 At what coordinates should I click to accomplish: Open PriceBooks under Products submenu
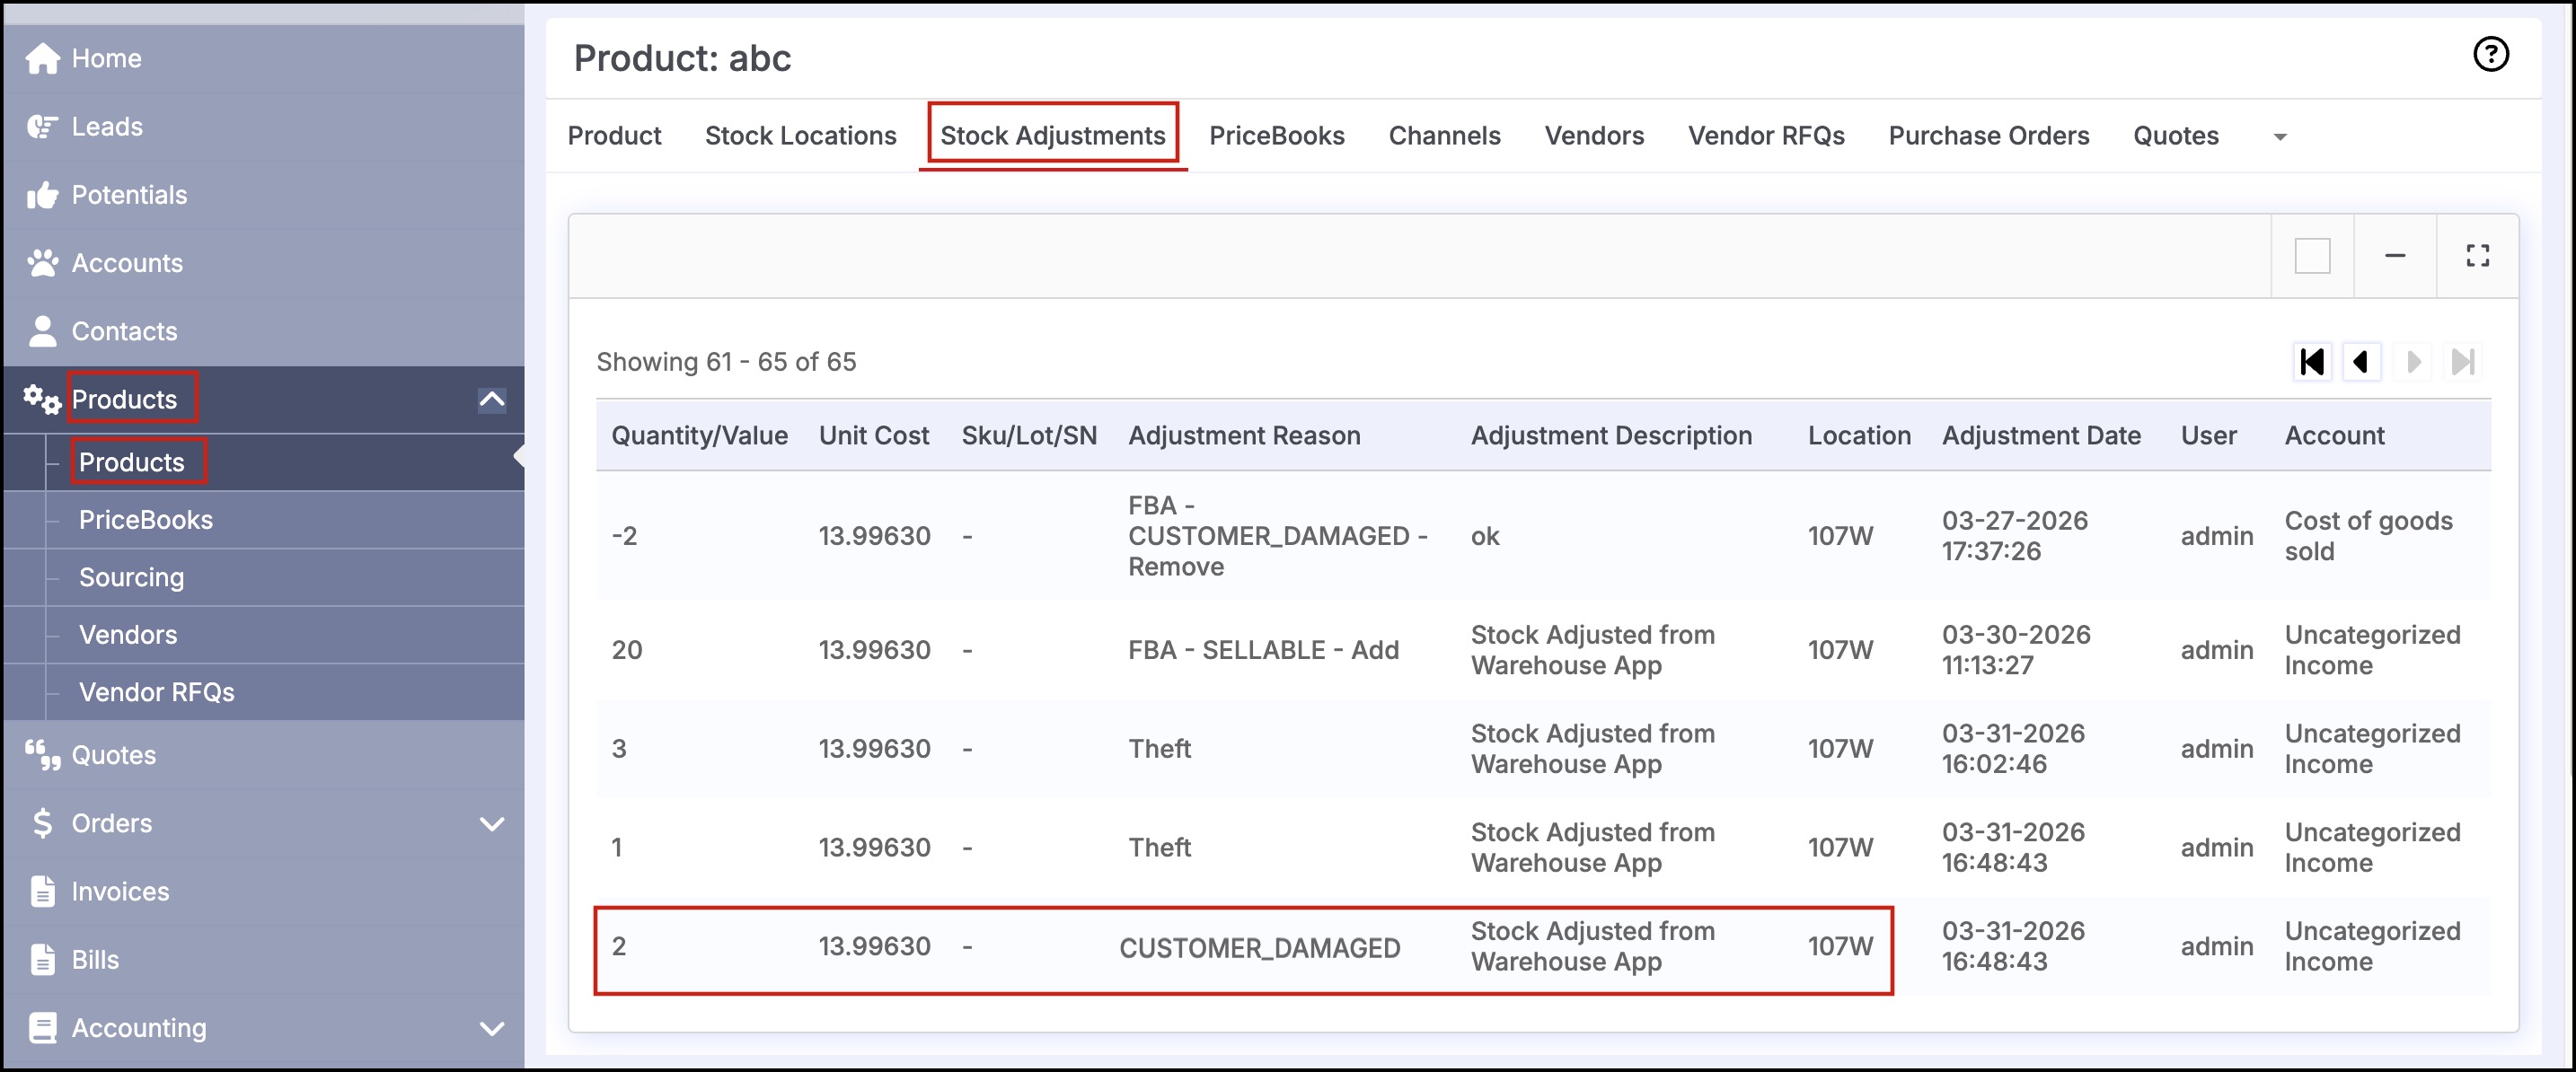(145, 520)
